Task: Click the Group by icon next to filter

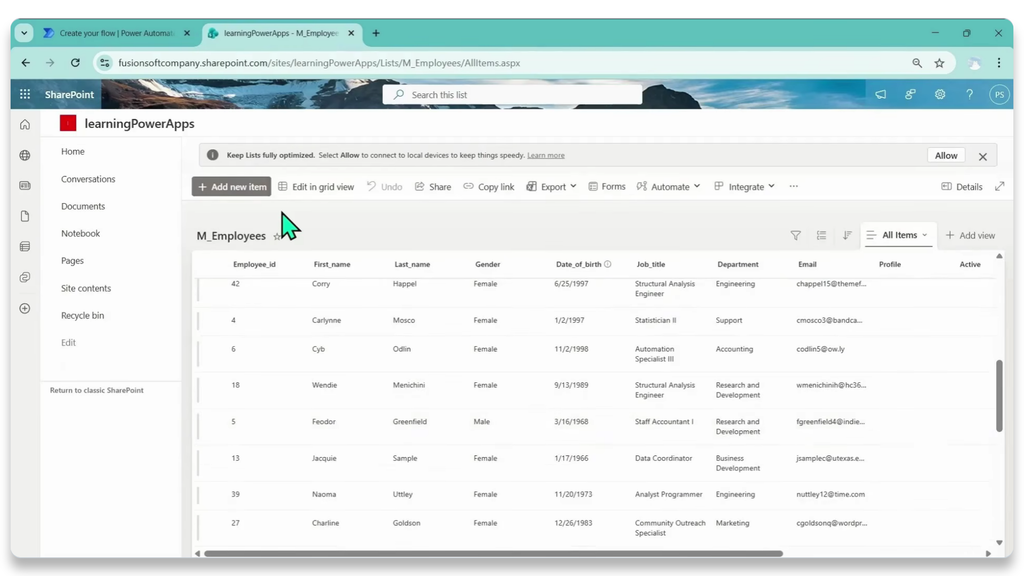Action: point(822,235)
